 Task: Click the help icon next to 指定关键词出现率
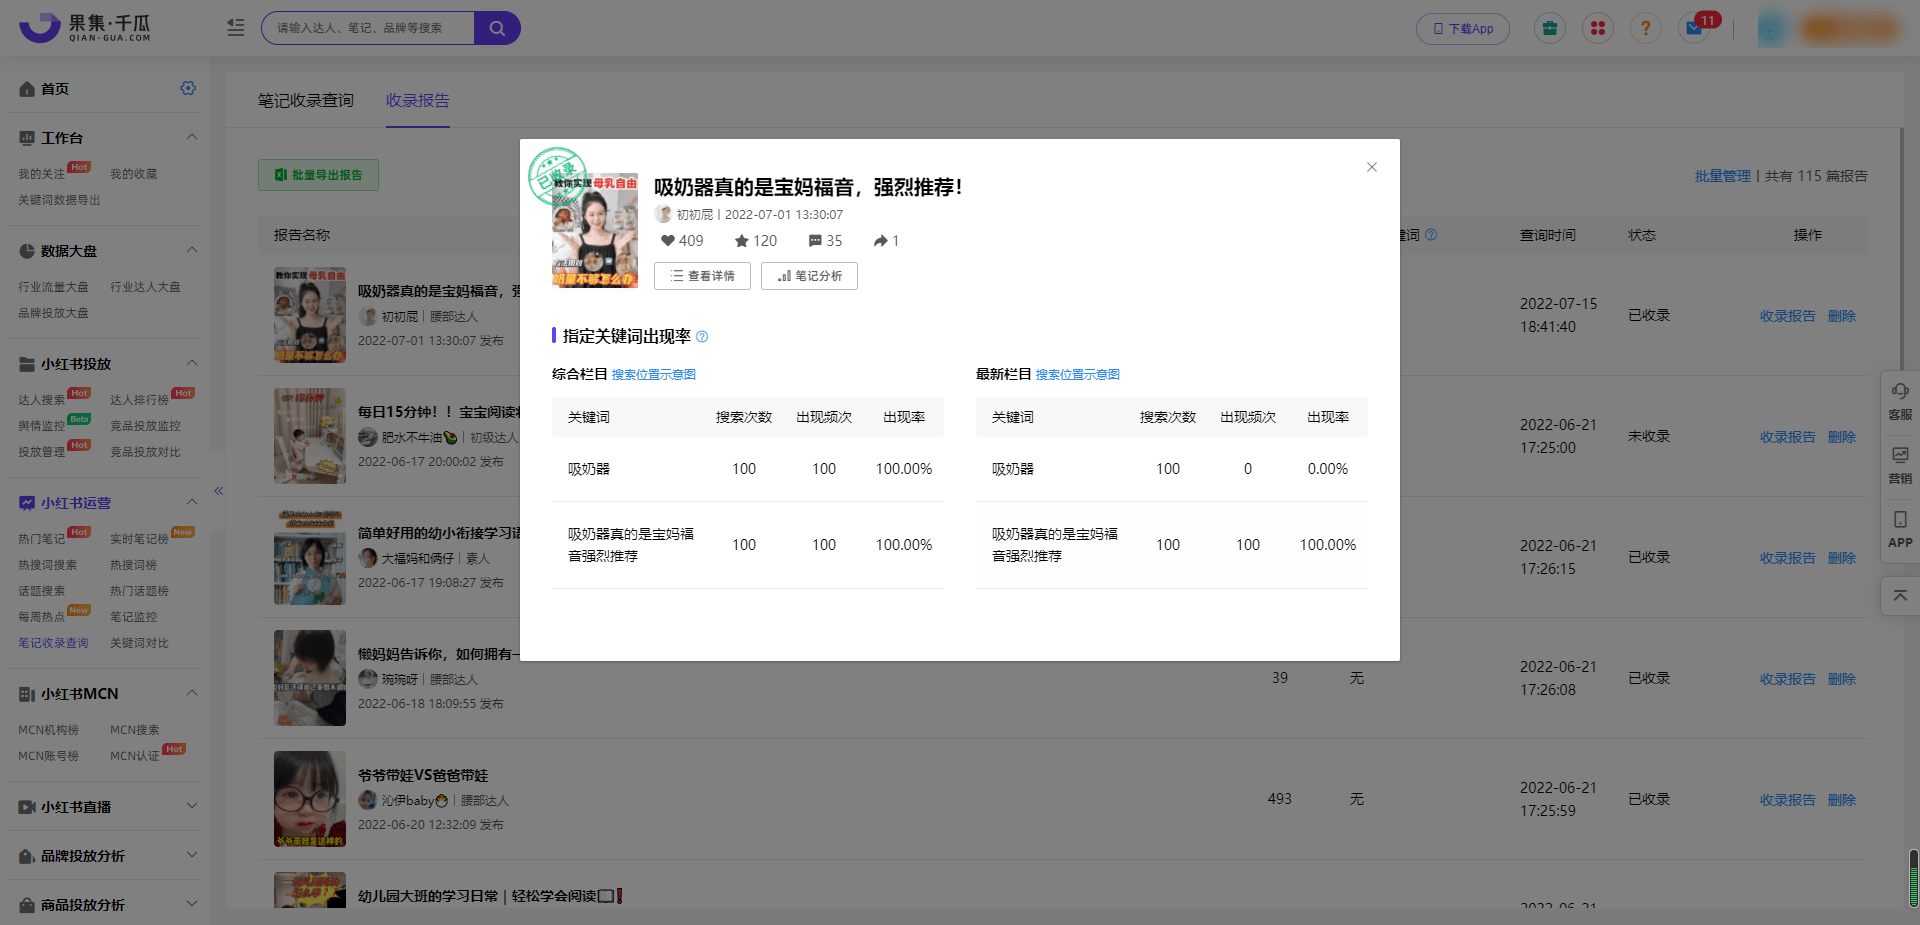click(x=702, y=337)
